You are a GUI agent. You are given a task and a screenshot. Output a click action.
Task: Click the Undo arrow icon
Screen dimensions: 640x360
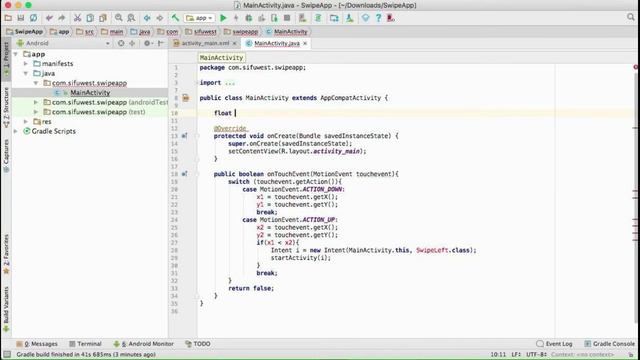pos(49,18)
